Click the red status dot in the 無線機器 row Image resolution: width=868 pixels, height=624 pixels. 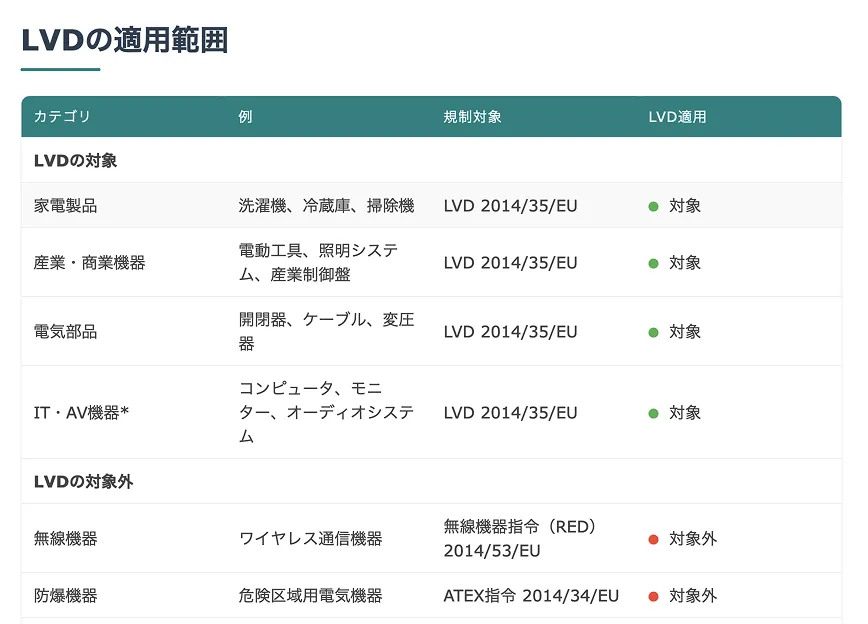click(x=653, y=539)
